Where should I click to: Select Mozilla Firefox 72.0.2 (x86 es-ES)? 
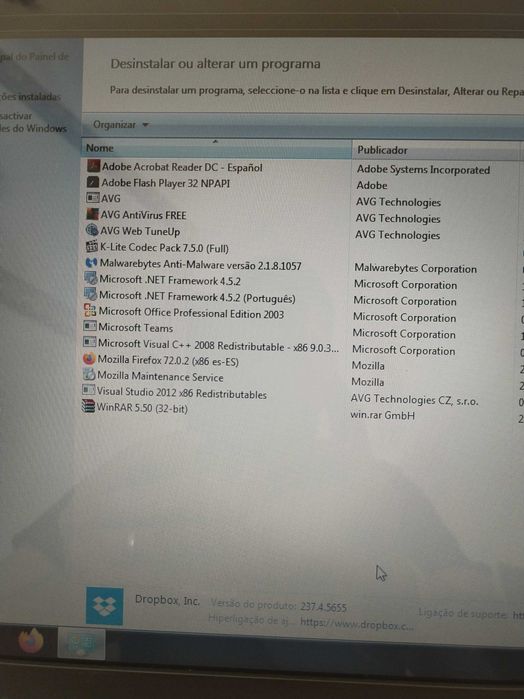(x=168, y=361)
